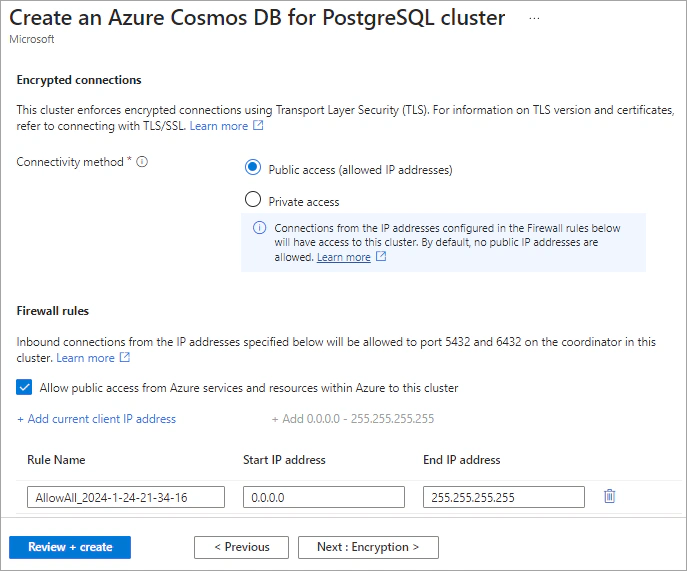Click the End IP address column header
The image size is (687, 571).
[x=462, y=460]
